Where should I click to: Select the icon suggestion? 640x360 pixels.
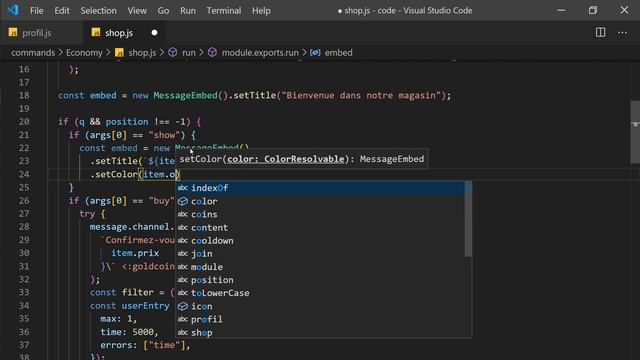(x=320, y=306)
